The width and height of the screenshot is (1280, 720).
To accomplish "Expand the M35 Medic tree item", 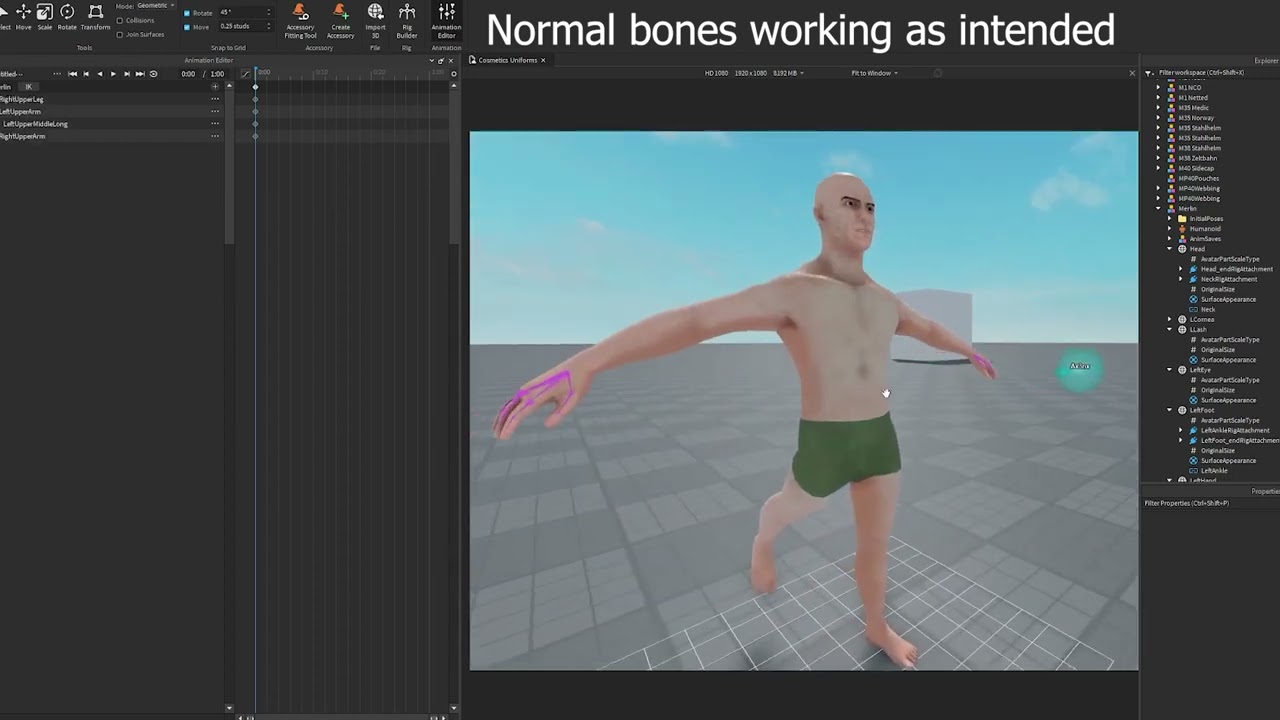I will [x=1159, y=108].
